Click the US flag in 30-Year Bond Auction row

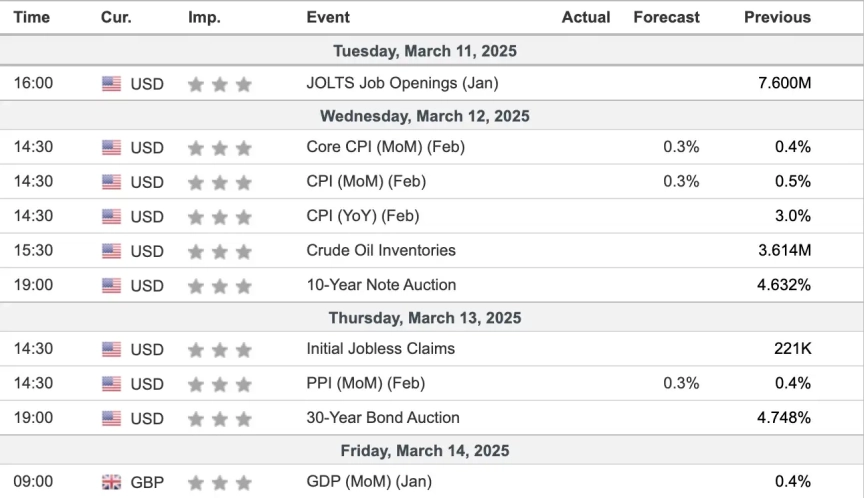coord(111,418)
